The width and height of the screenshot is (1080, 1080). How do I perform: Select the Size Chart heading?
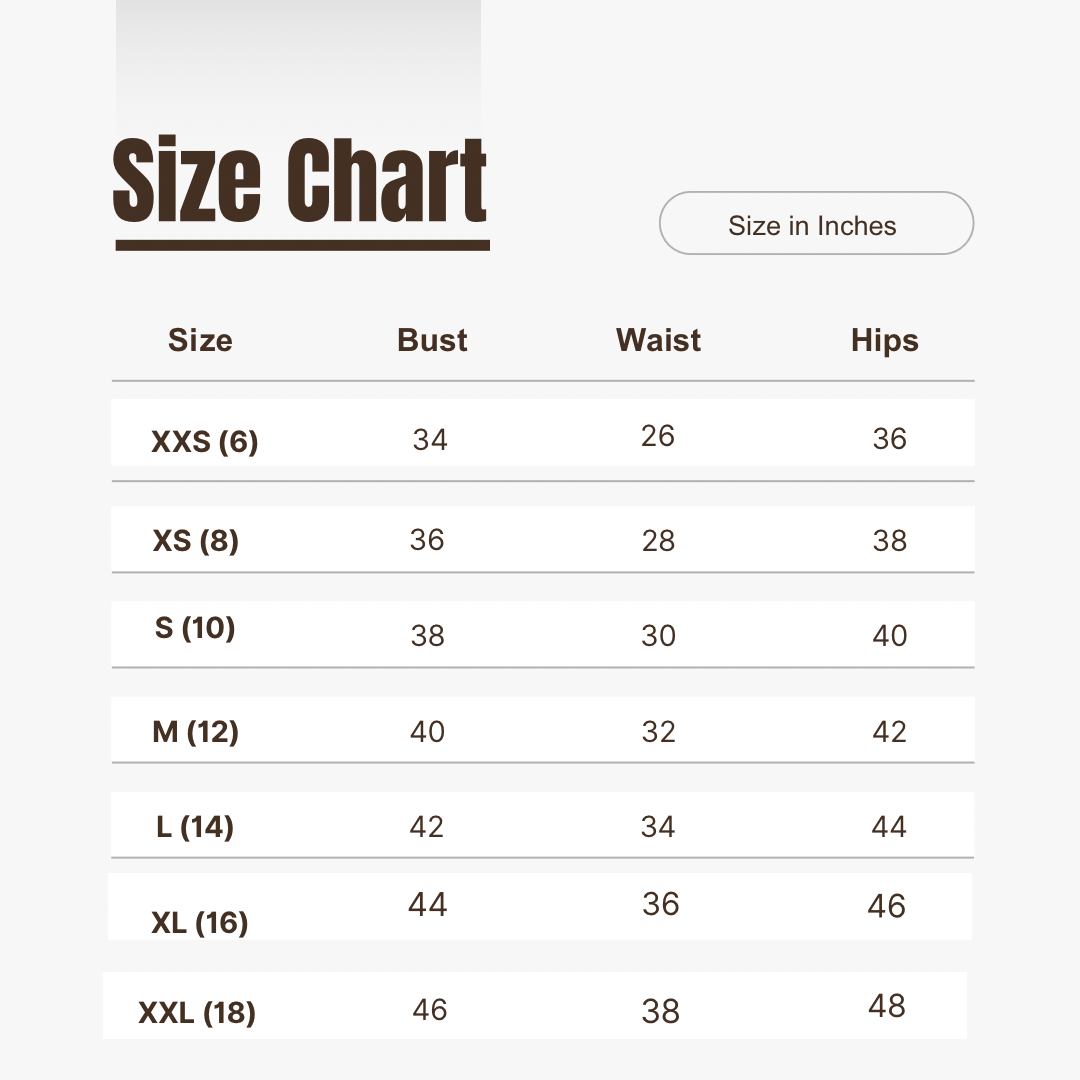(x=300, y=180)
